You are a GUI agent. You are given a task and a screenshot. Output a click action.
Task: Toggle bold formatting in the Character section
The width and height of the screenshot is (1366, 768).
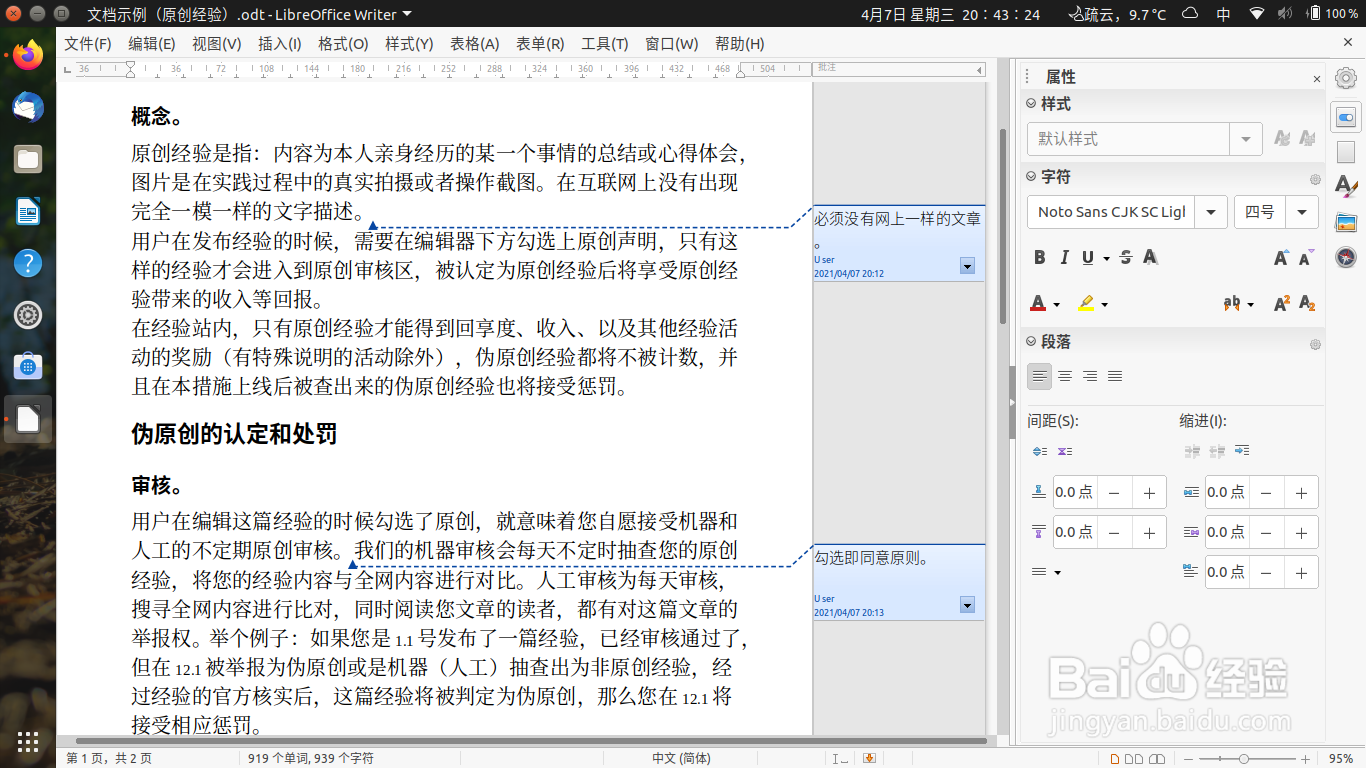pos(1039,257)
